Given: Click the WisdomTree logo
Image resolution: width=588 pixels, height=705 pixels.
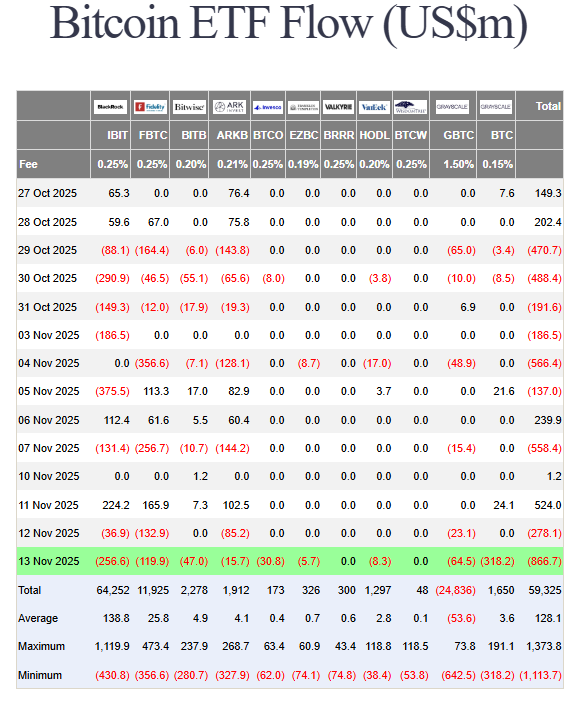Looking at the screenshot, I should click(x=411, y=107).
